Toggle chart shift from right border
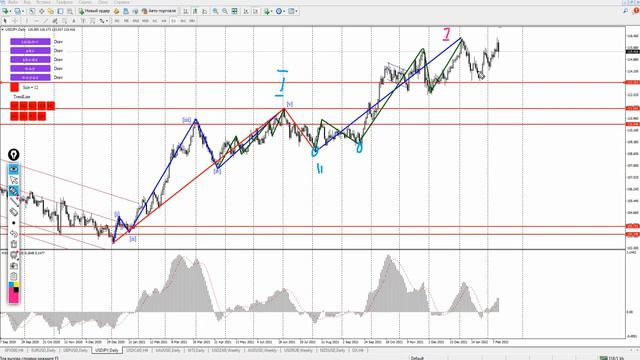Image resolution: width=640 pixels, height=360 pixels. [x=256, y=11]
